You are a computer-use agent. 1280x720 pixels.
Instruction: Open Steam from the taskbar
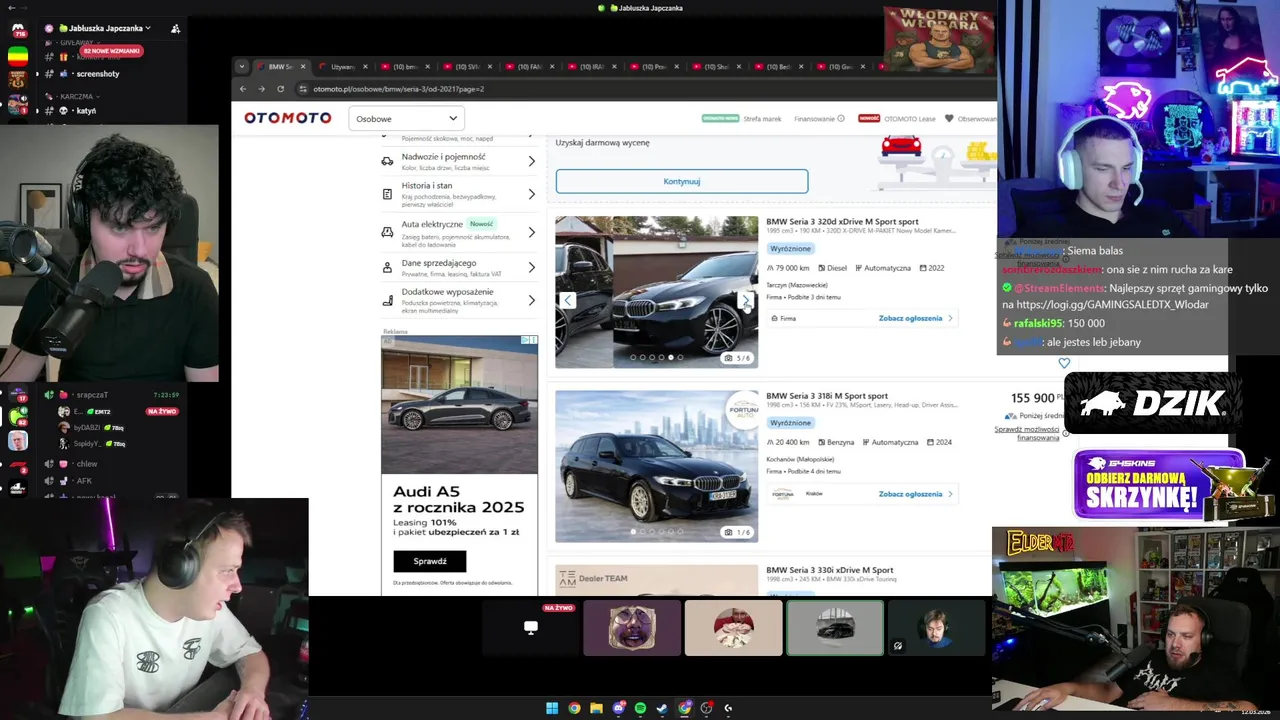click(x=662, y=708)
